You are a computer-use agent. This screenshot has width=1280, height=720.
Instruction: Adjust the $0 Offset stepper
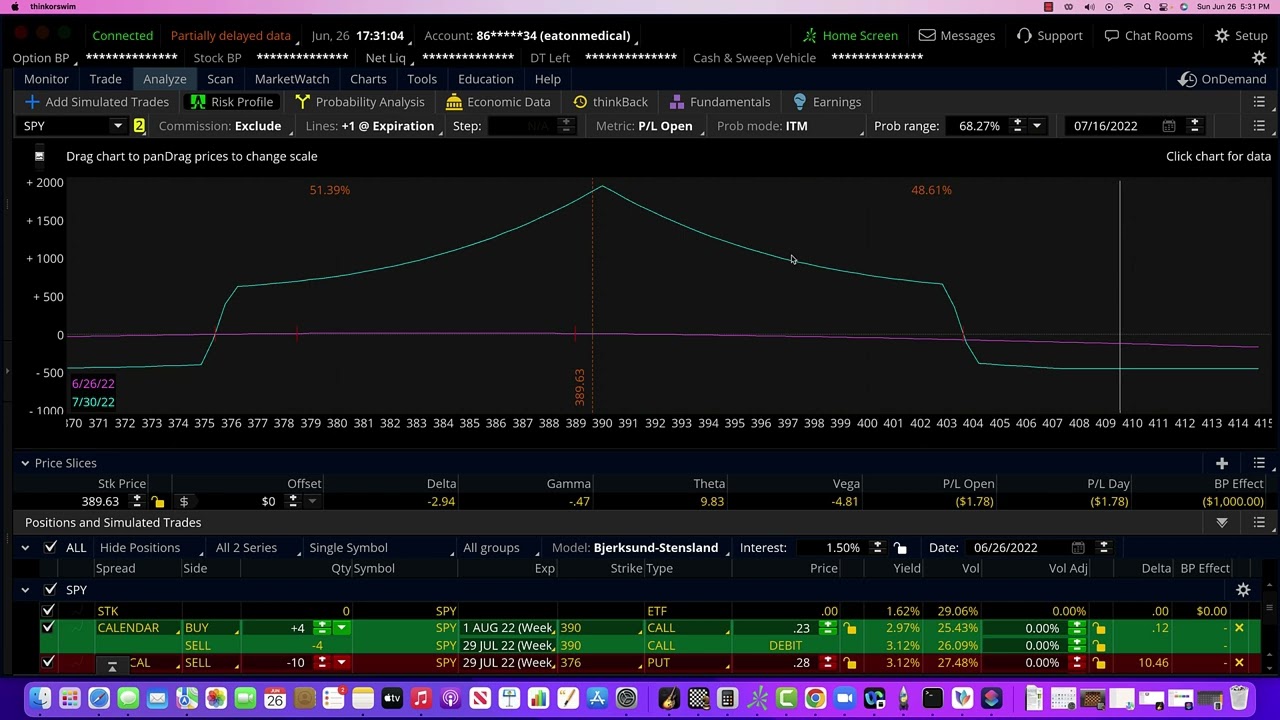[x=293, y=502]
